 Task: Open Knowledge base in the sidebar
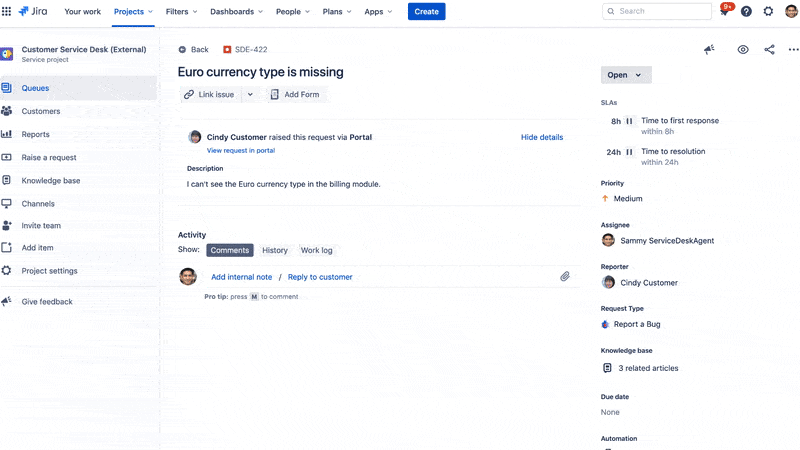click(51, 181)
